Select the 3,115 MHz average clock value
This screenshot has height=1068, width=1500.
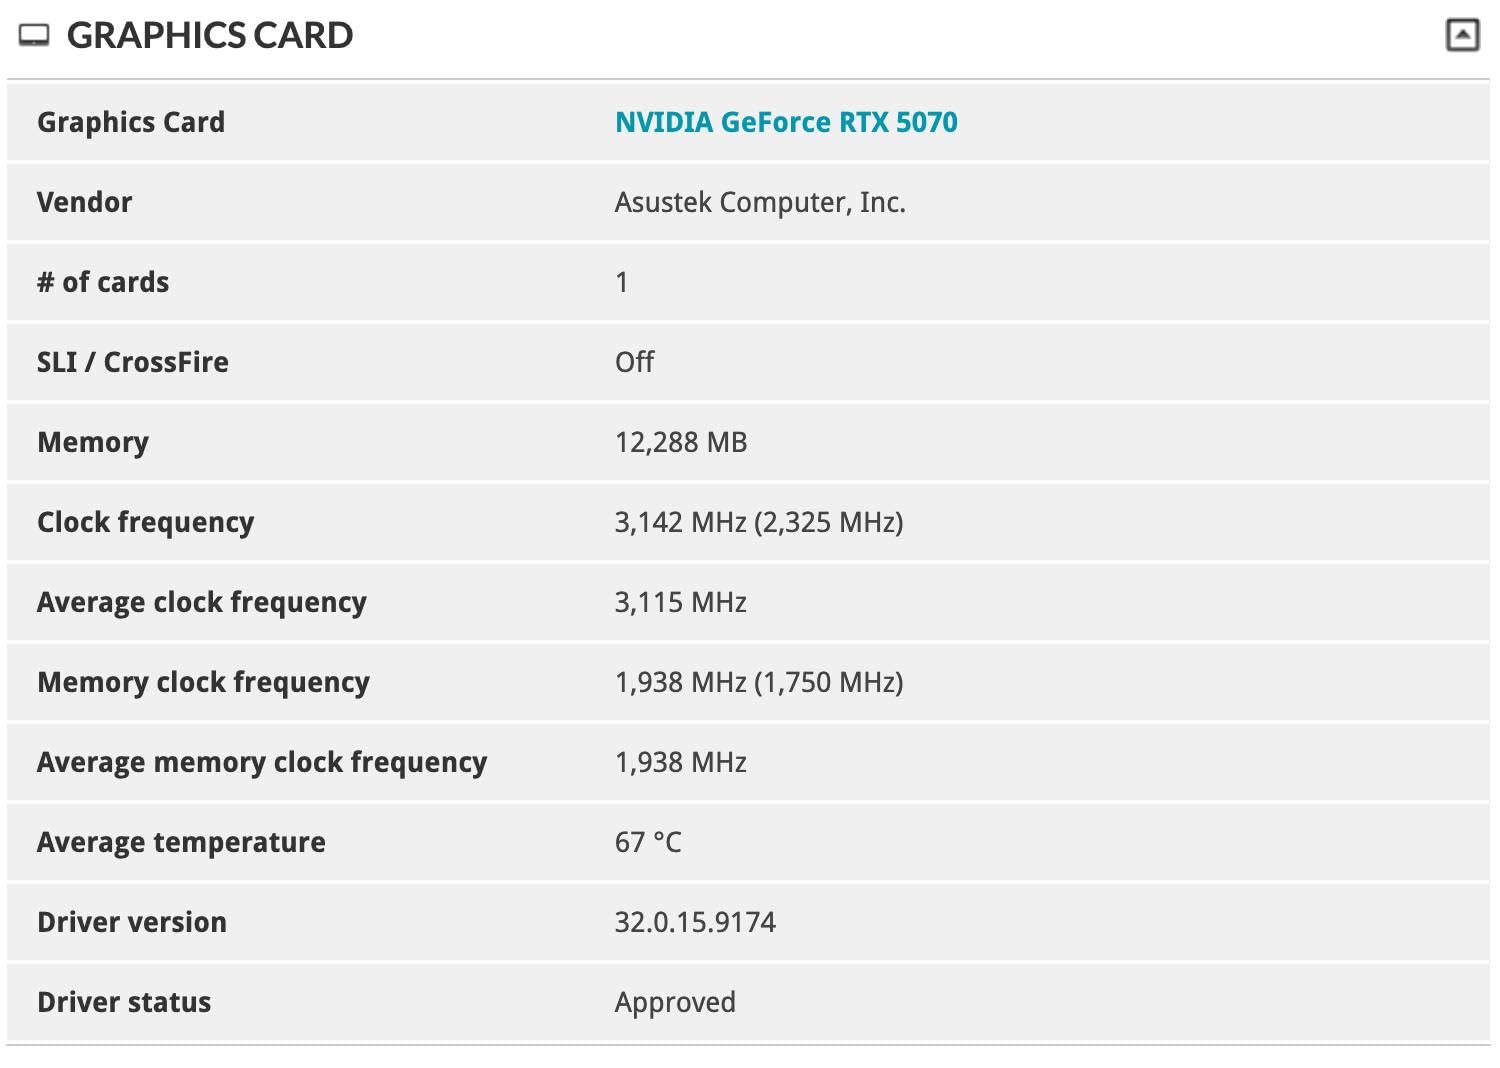pyautogui.click(x=681, y=602)
